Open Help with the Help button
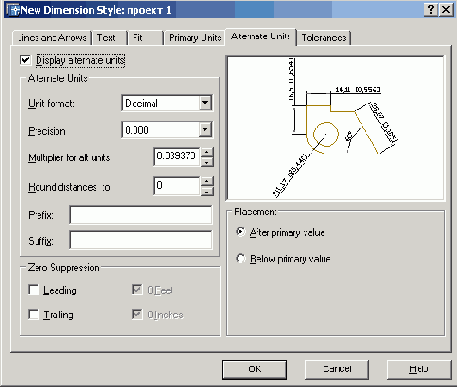457x387 pixels. [419, 369]
